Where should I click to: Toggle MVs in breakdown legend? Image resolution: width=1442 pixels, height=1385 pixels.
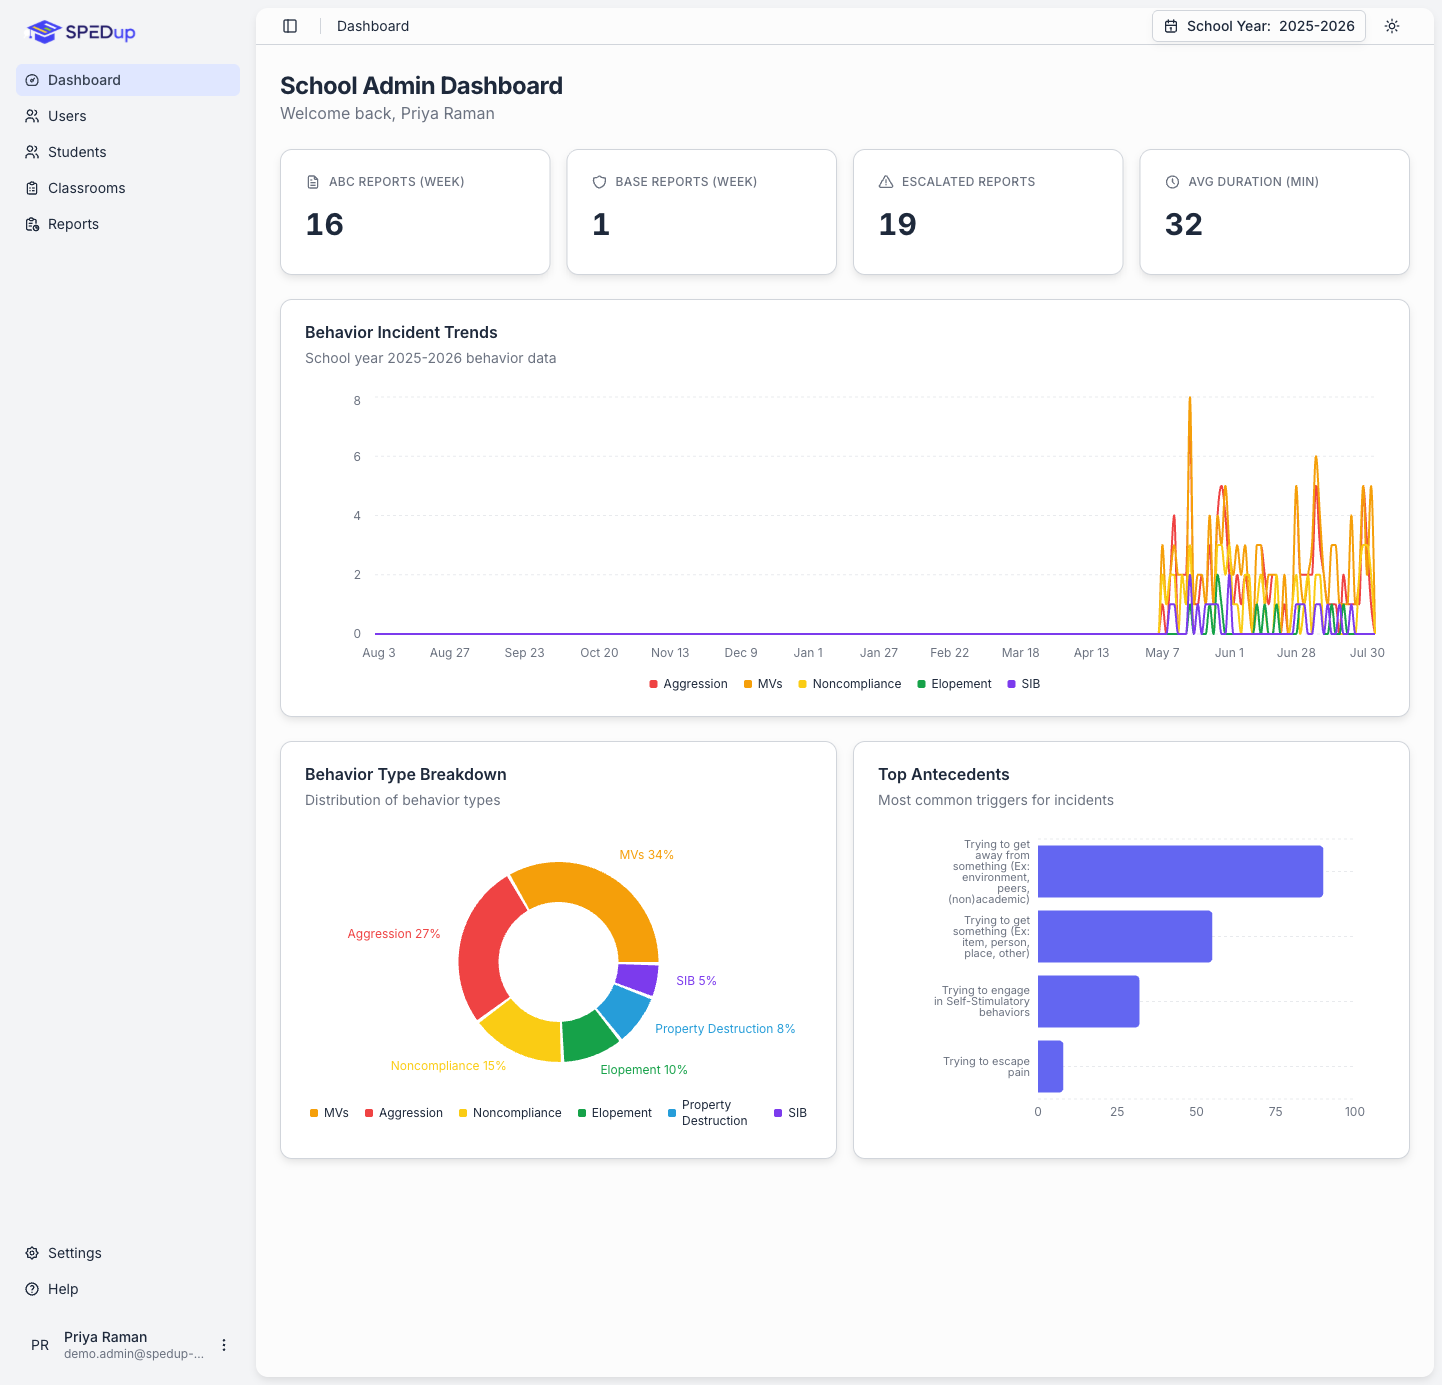[329, 1113]
